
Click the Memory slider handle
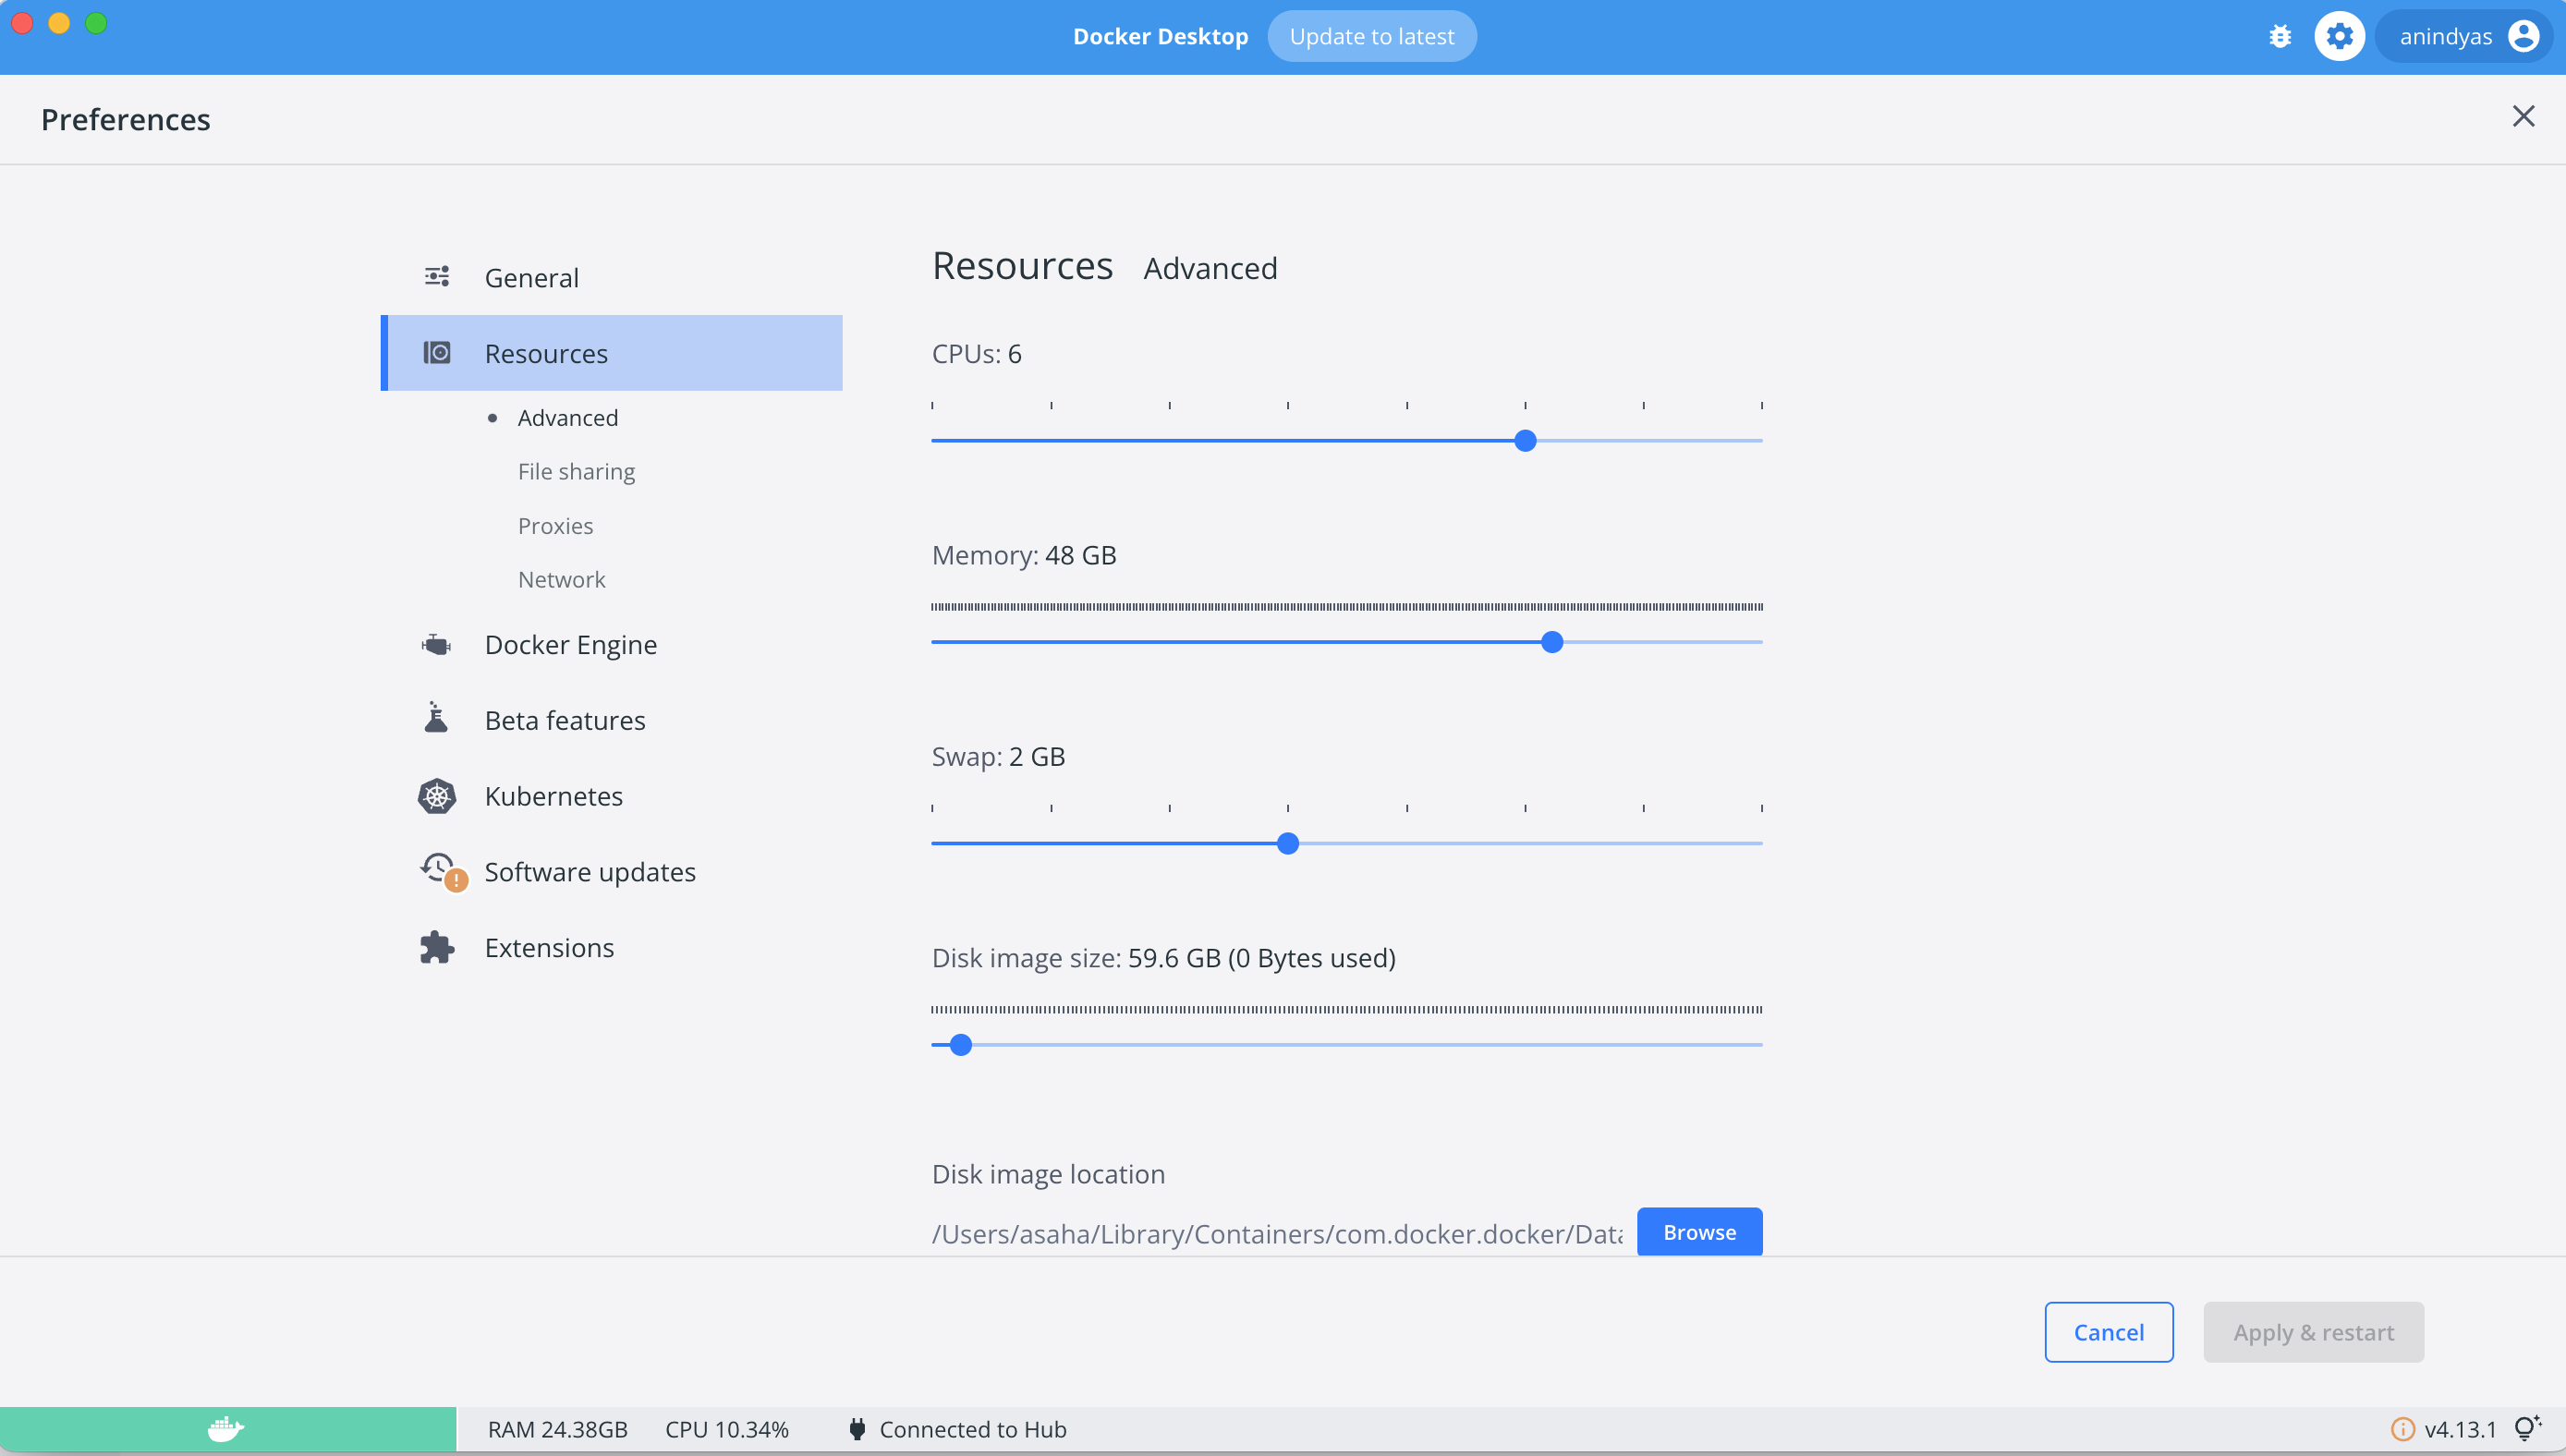point(1551,642)
